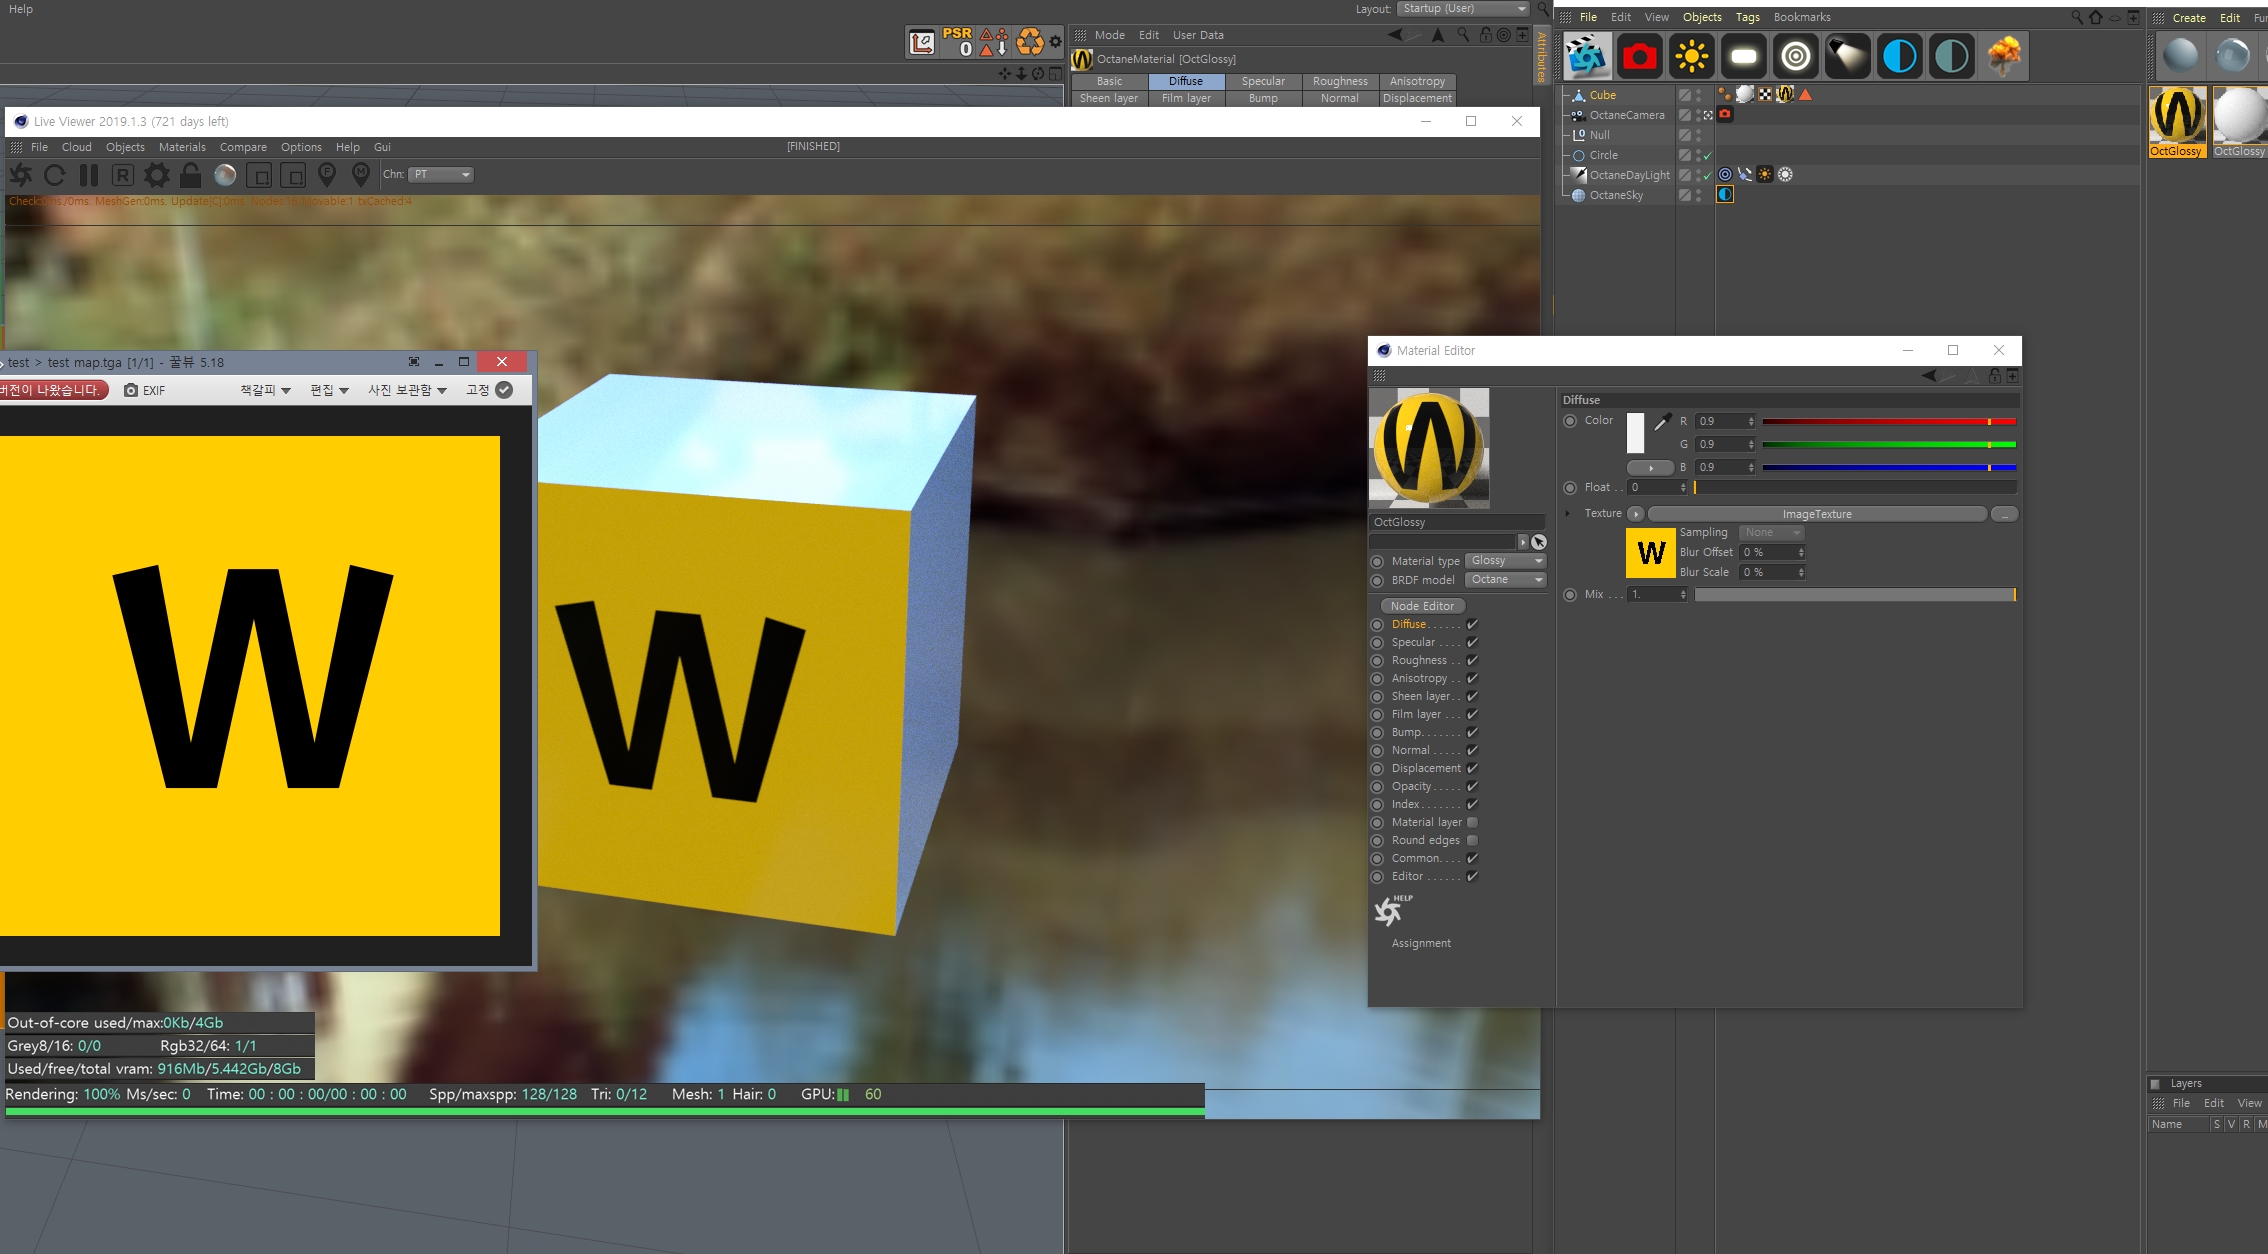
Task: Pause rendering in Live Viewer toolbar
Action: pos(89,175)
